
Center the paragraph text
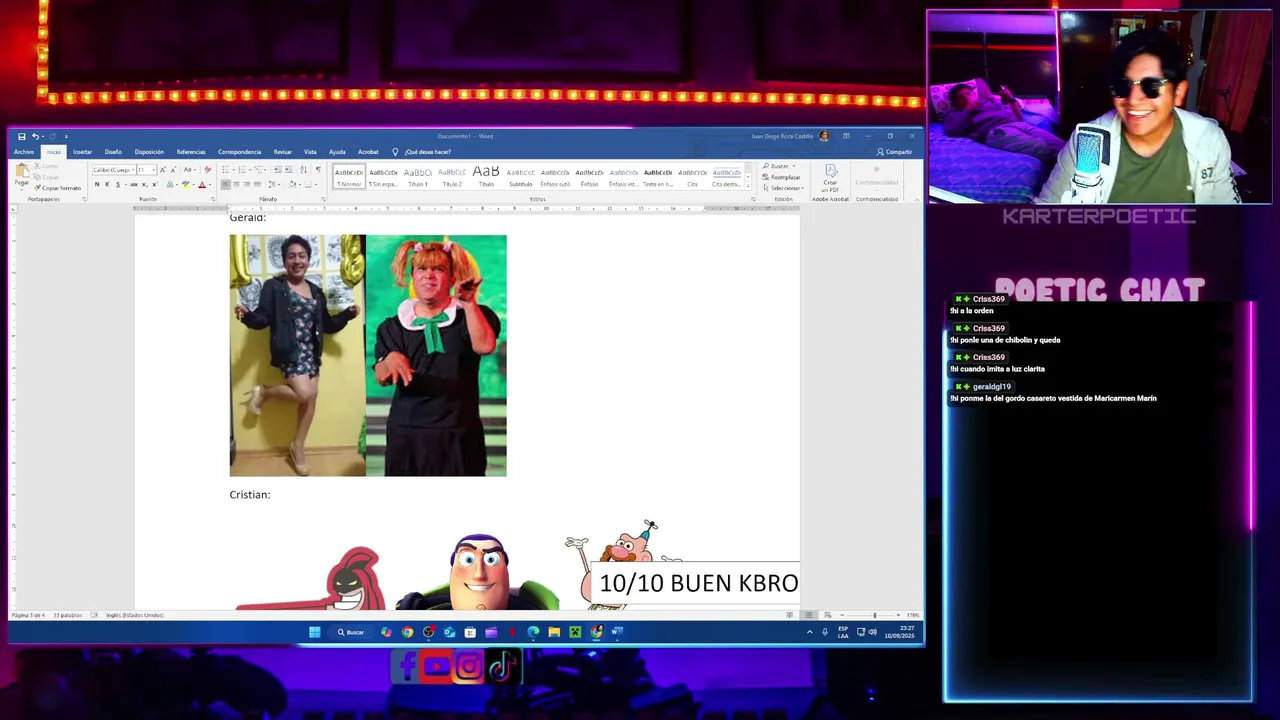coord(236,184)
